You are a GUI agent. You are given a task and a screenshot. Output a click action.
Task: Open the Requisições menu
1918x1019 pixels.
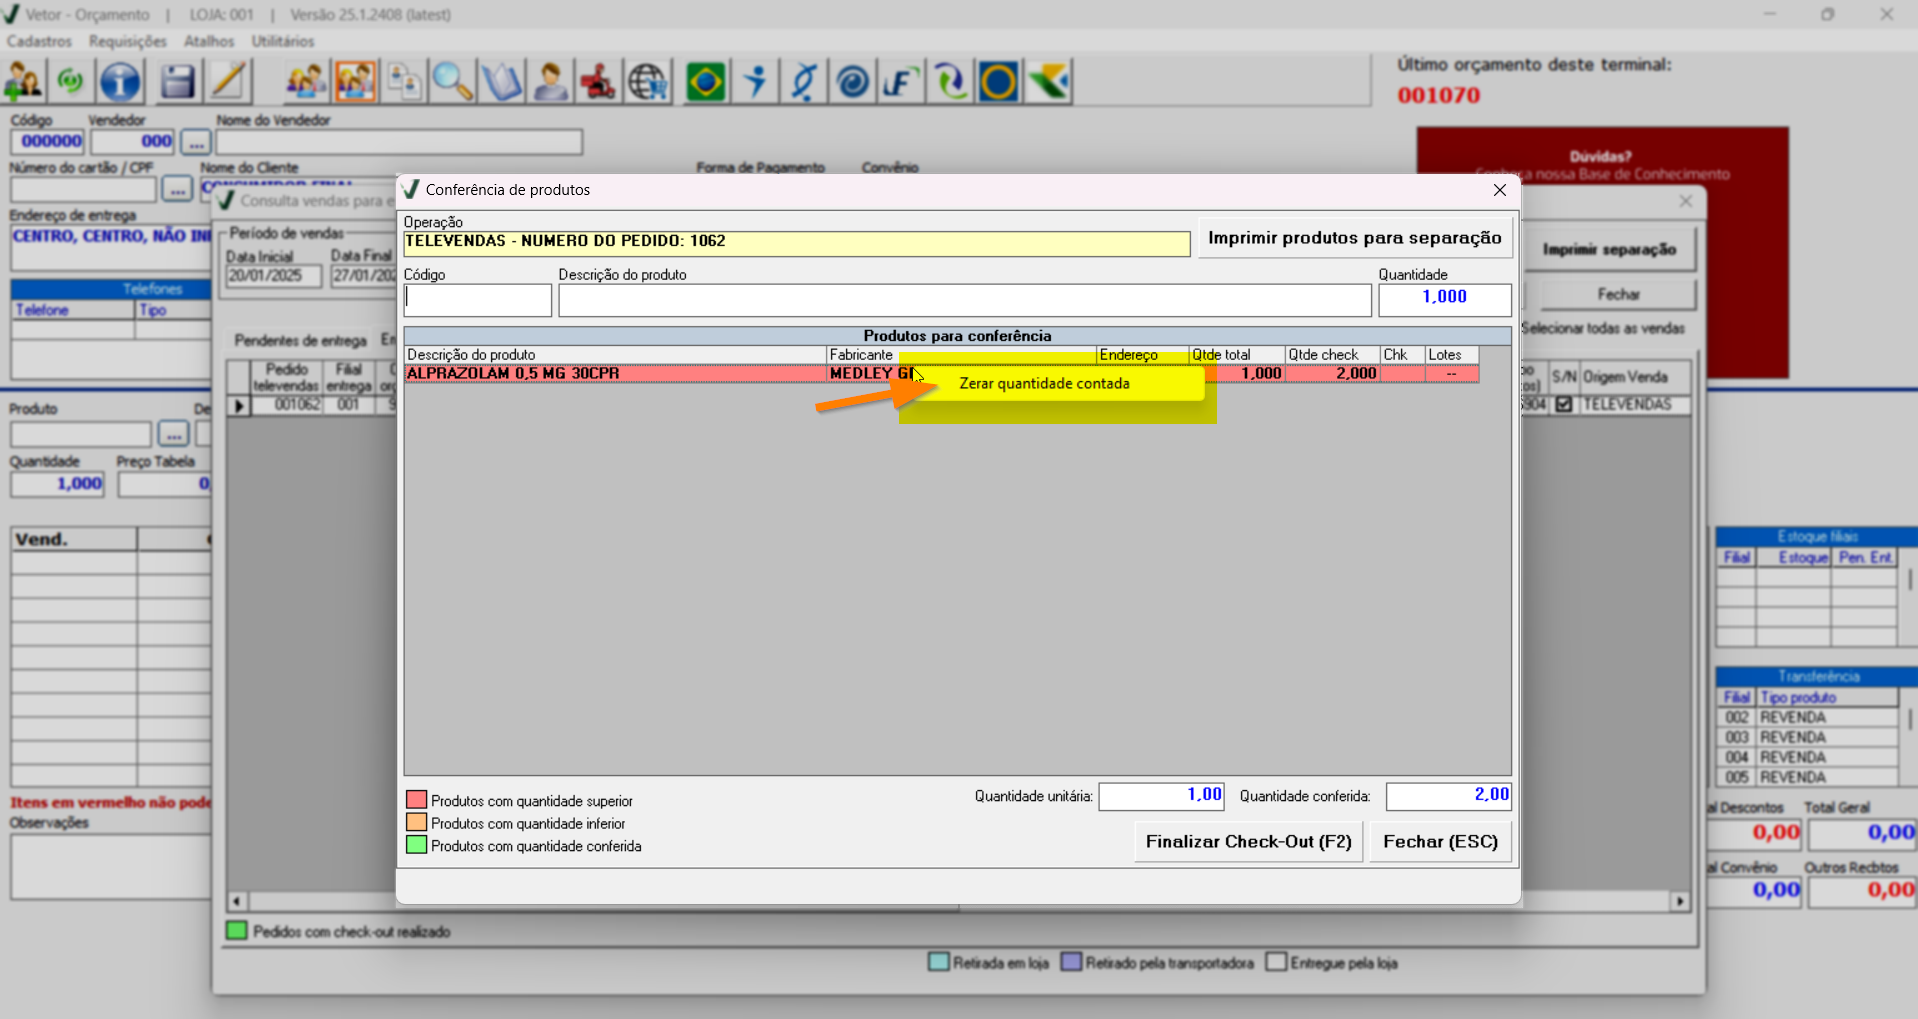coord(128,41)
